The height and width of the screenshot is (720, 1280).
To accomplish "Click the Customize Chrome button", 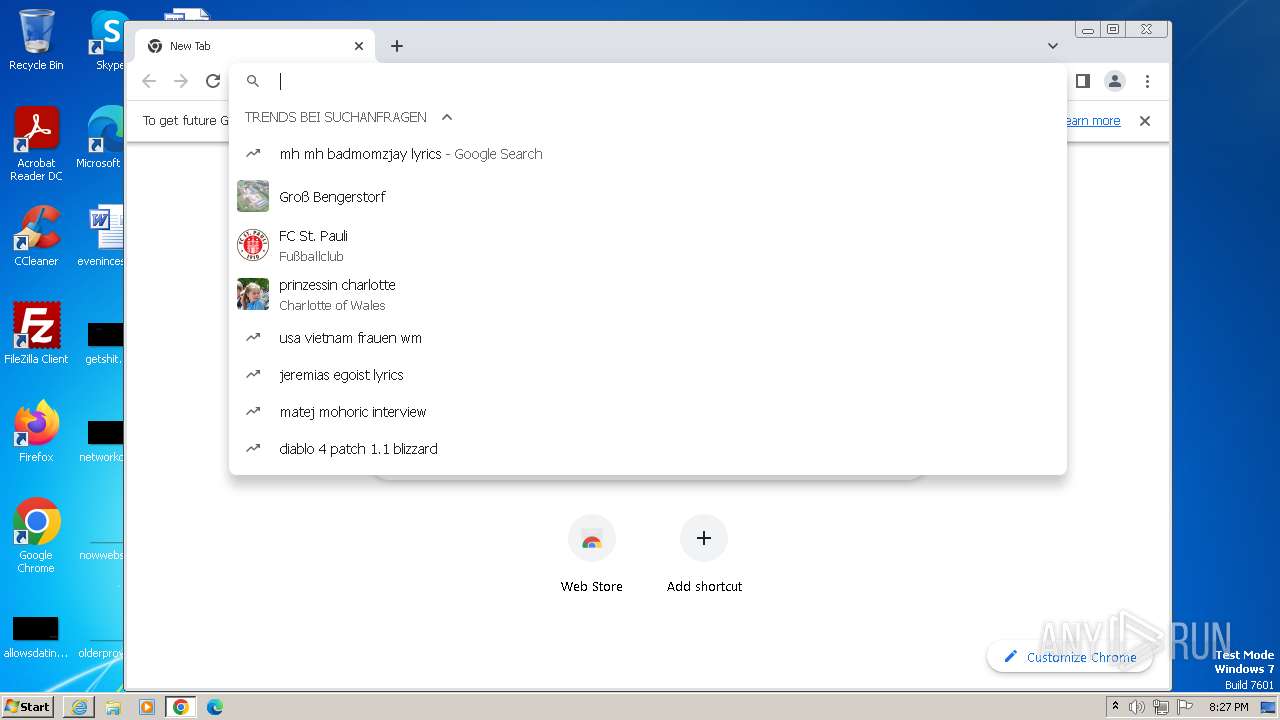I will (x=1069, y=657).
